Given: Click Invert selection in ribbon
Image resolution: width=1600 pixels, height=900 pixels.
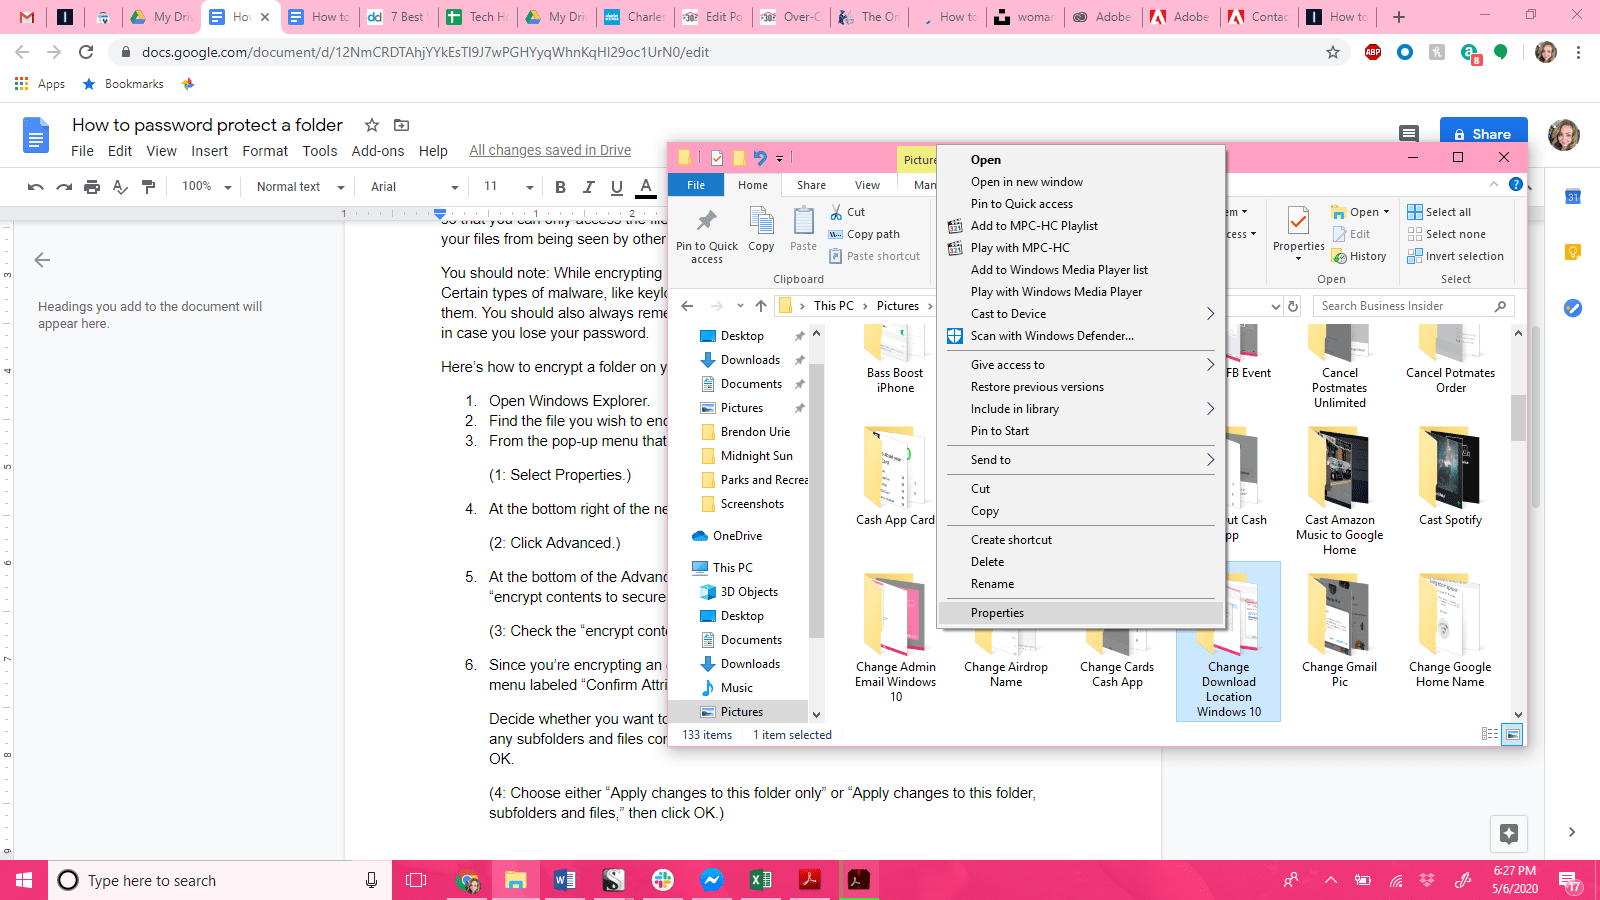Looking at the screenshot, I should (x=1455, y=256).
